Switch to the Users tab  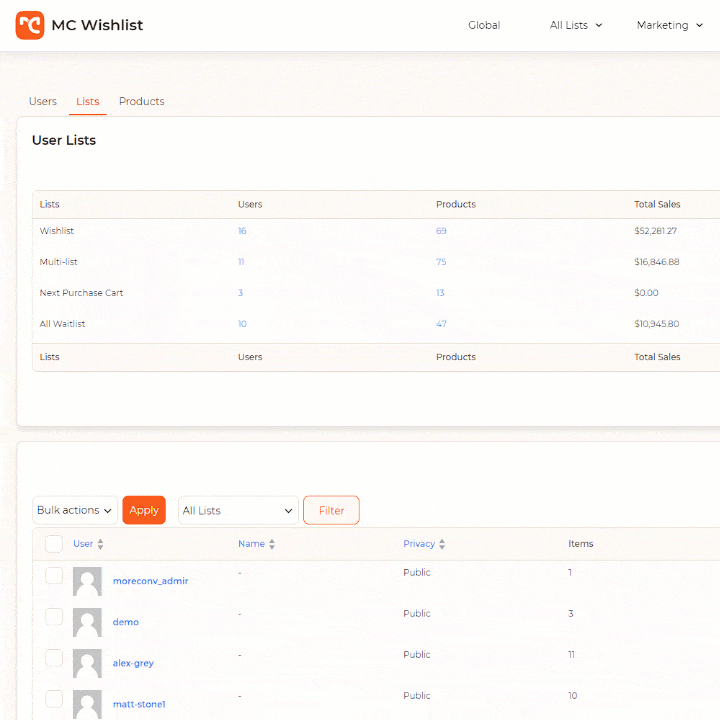coord(43,101)
